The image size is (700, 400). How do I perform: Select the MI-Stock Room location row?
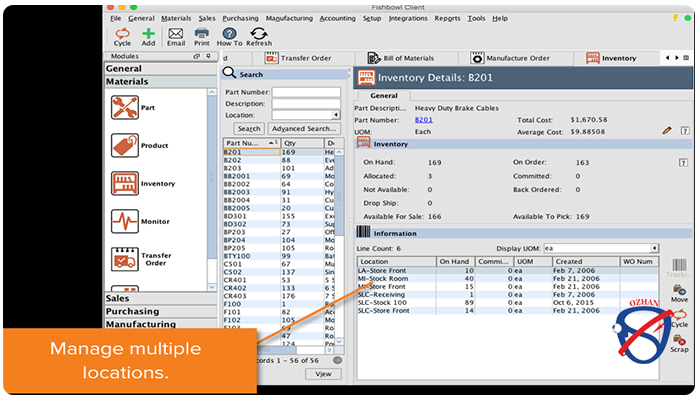pyautogui.click(x=508, y=279)
